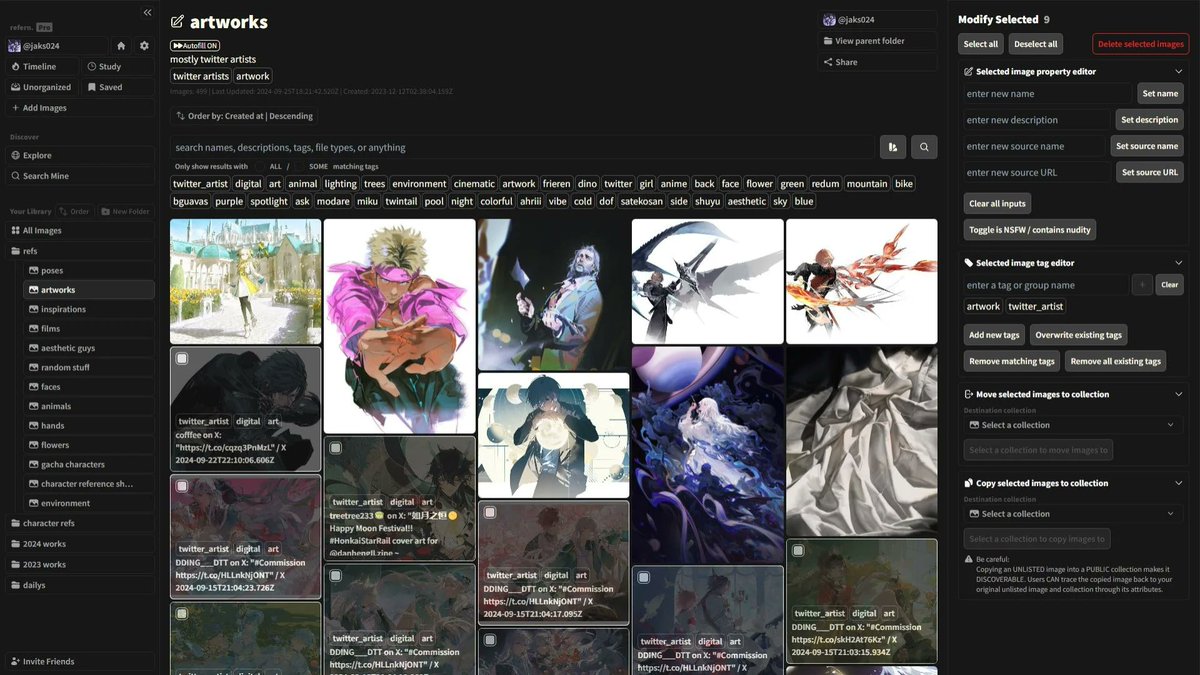The height and width of the screenshot is (675, 1200).
Task: Collapse the left sidebar with double-chevron icon
Action: (147, 12)
